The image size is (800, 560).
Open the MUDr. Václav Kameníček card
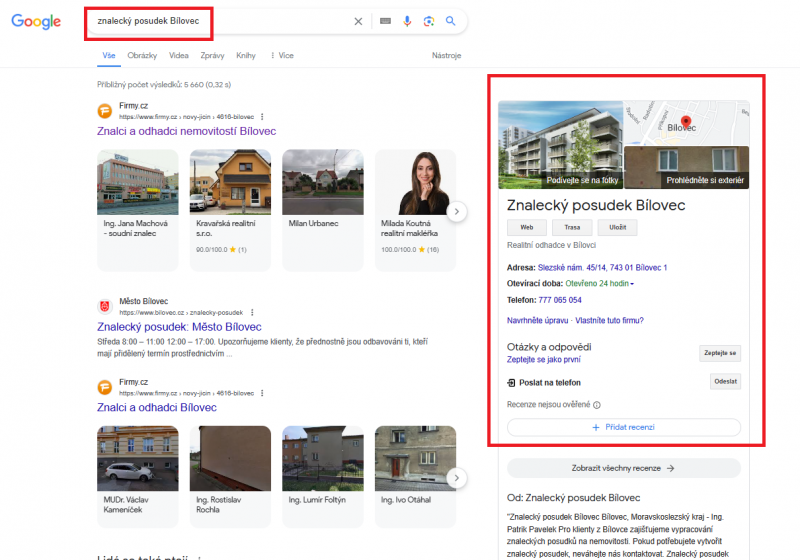click(x=138, y=477)
